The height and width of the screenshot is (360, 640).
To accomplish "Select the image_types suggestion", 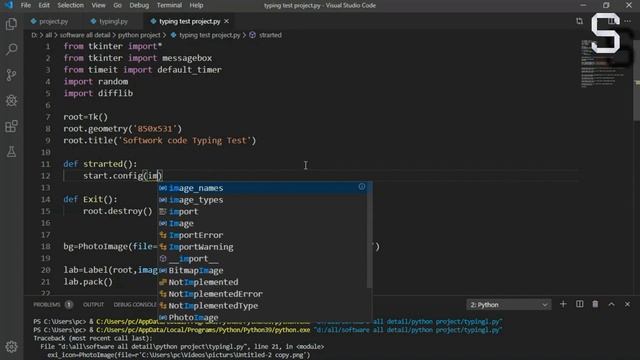I will 262,200.
